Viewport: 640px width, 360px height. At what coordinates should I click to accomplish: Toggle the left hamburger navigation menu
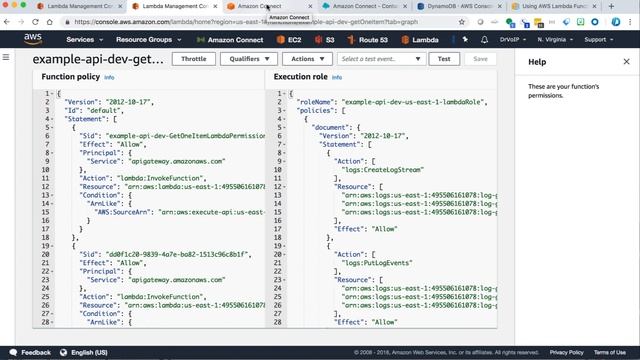(x=6, y=57)
